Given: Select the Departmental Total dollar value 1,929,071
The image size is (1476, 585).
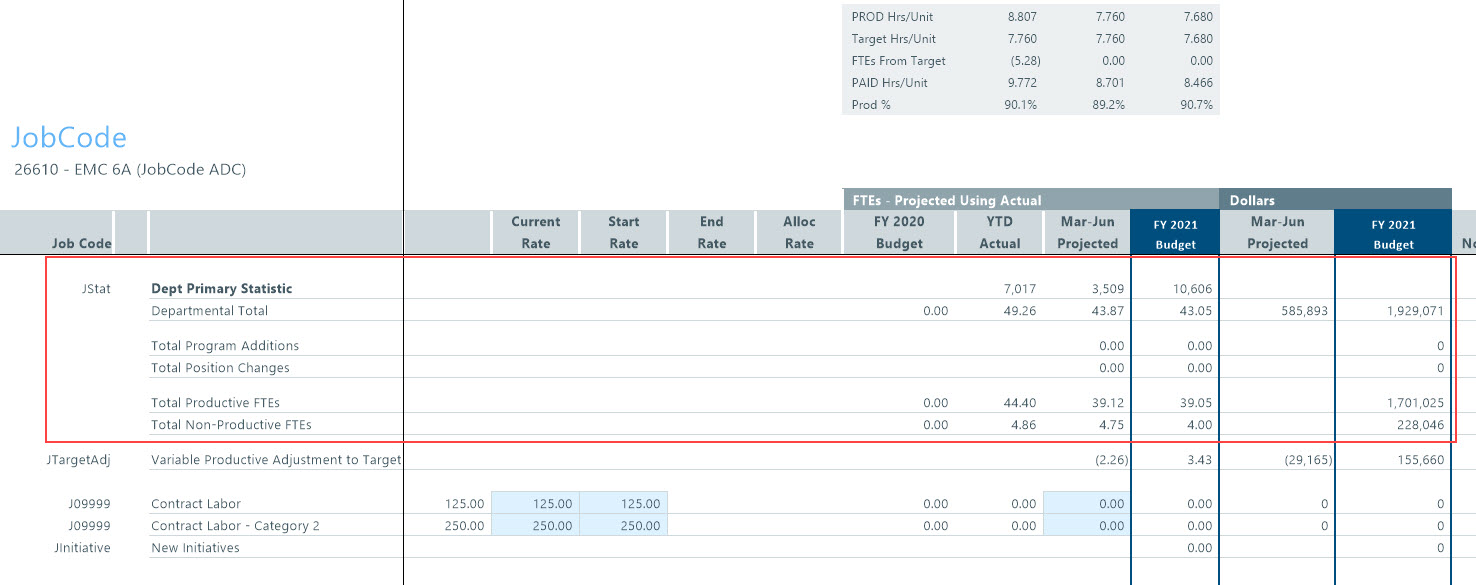Looking at the screenshot, I should (x=1410, y=311).
